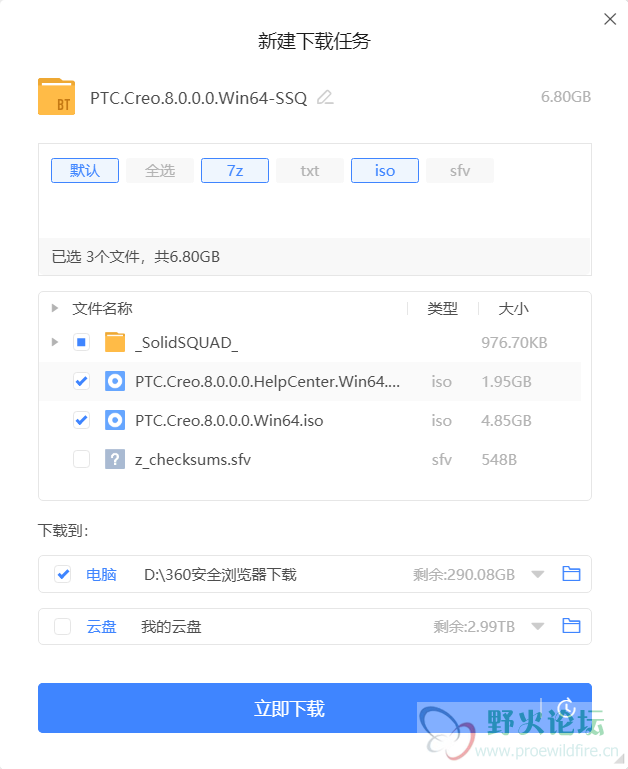Select the PTC.Creo.8.0.0.0.HelpCenter.Win64 file name
Viewport: 628px width, 769px height.
[267, 381]
